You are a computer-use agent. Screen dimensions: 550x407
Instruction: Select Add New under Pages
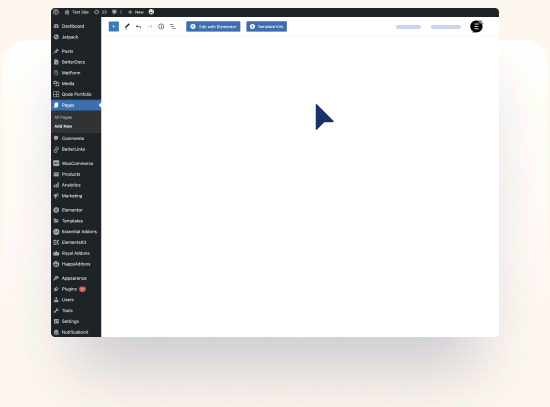[63, 126]
